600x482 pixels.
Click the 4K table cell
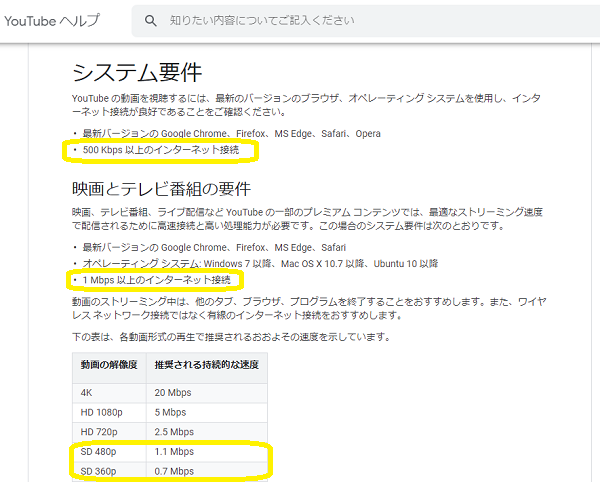pos(109,393)
